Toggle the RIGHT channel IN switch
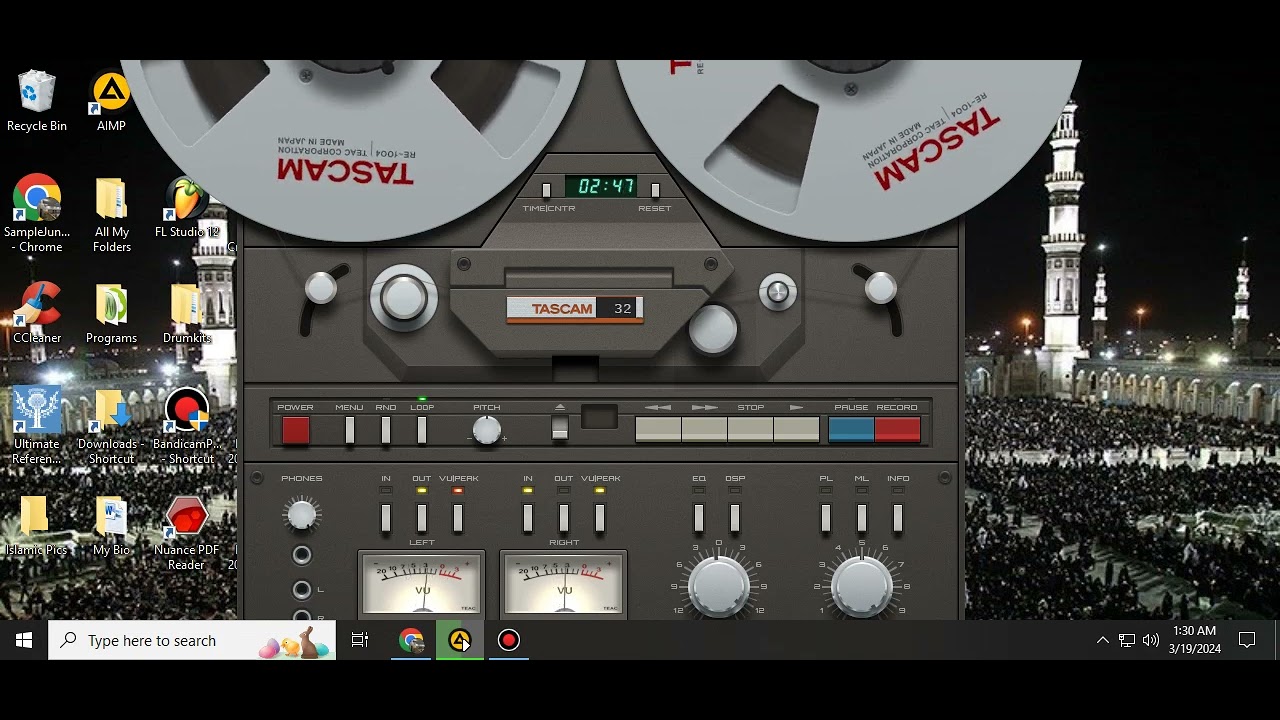This screenshot has height=720, width=1280. pos(528,518)
